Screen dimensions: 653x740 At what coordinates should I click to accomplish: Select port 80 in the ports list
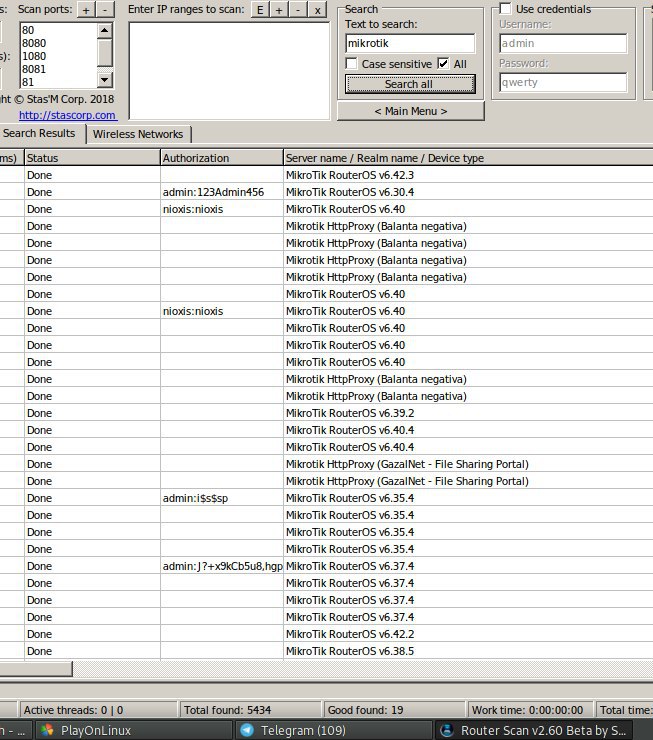(59, 30)
